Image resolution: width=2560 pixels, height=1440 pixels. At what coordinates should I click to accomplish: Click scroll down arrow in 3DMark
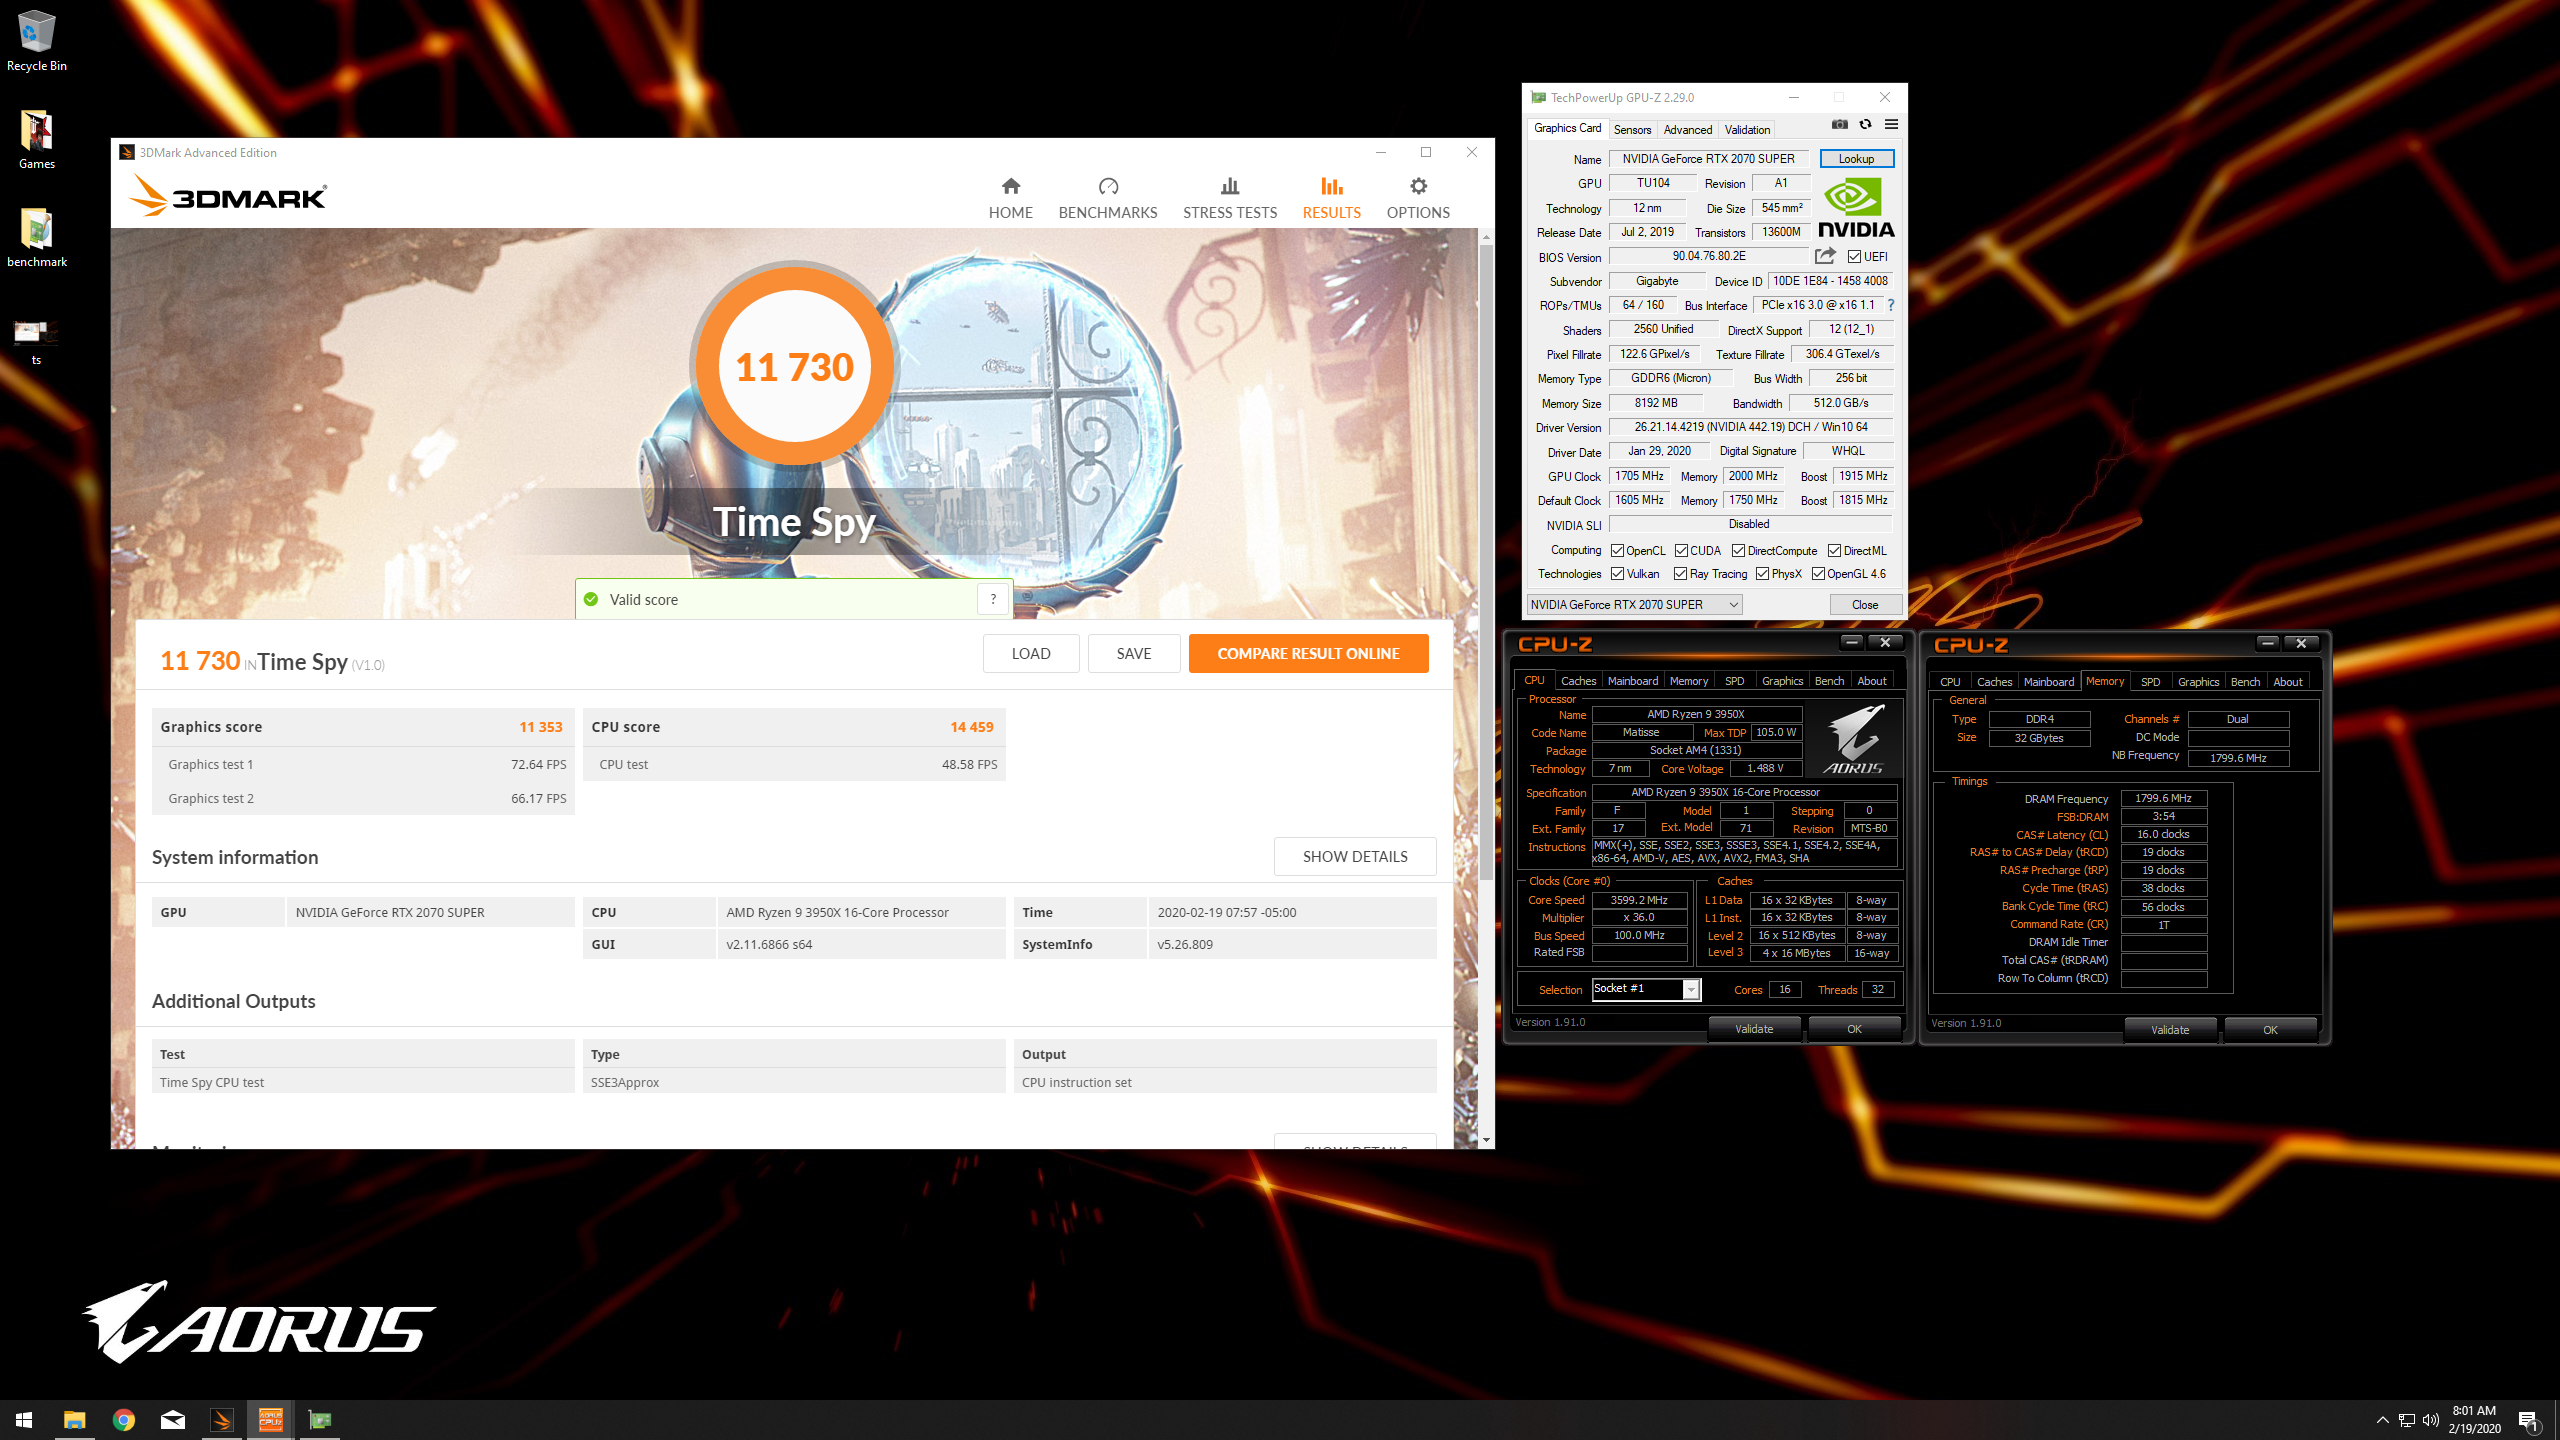(x=1486, y=1140)
